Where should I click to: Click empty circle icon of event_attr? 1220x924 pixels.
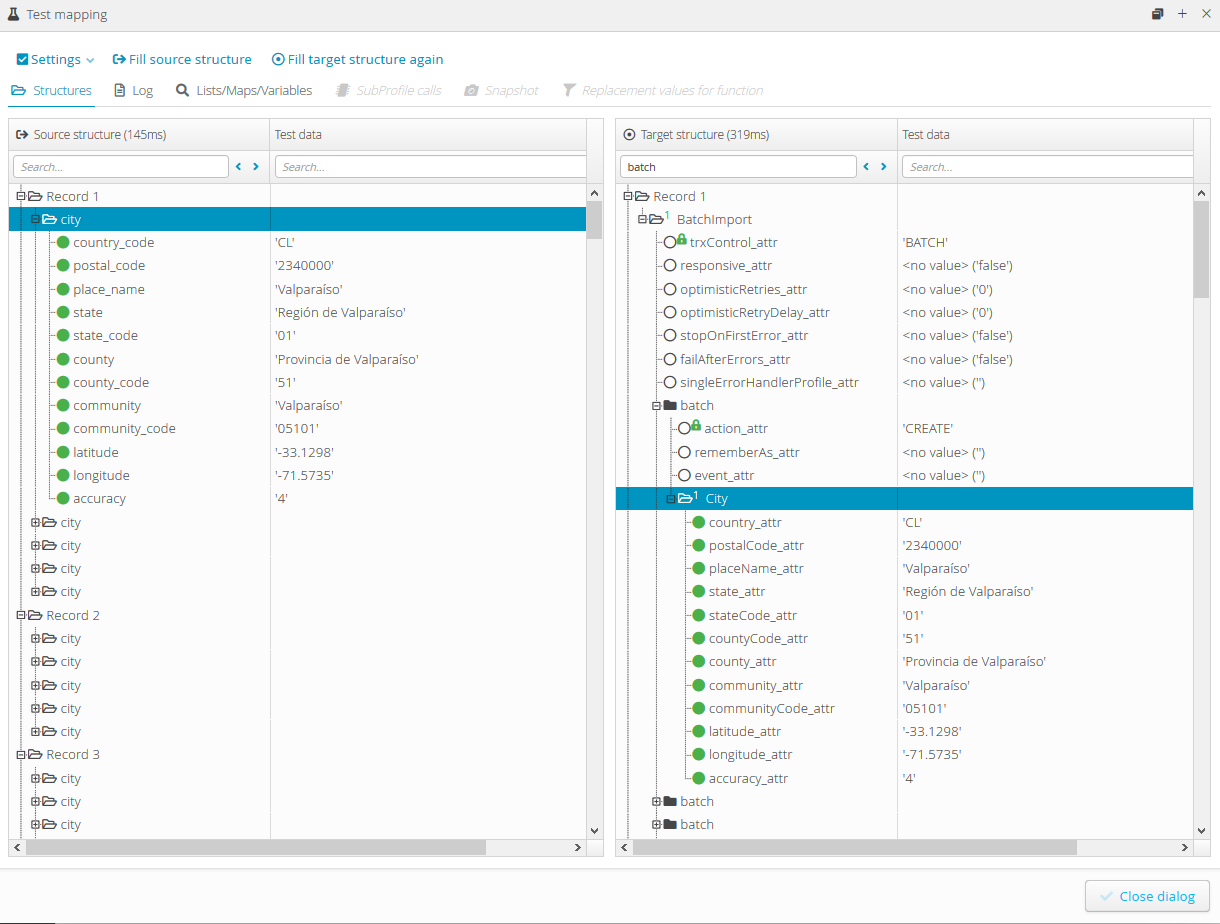pyautogui.click(x=685, y=475)
